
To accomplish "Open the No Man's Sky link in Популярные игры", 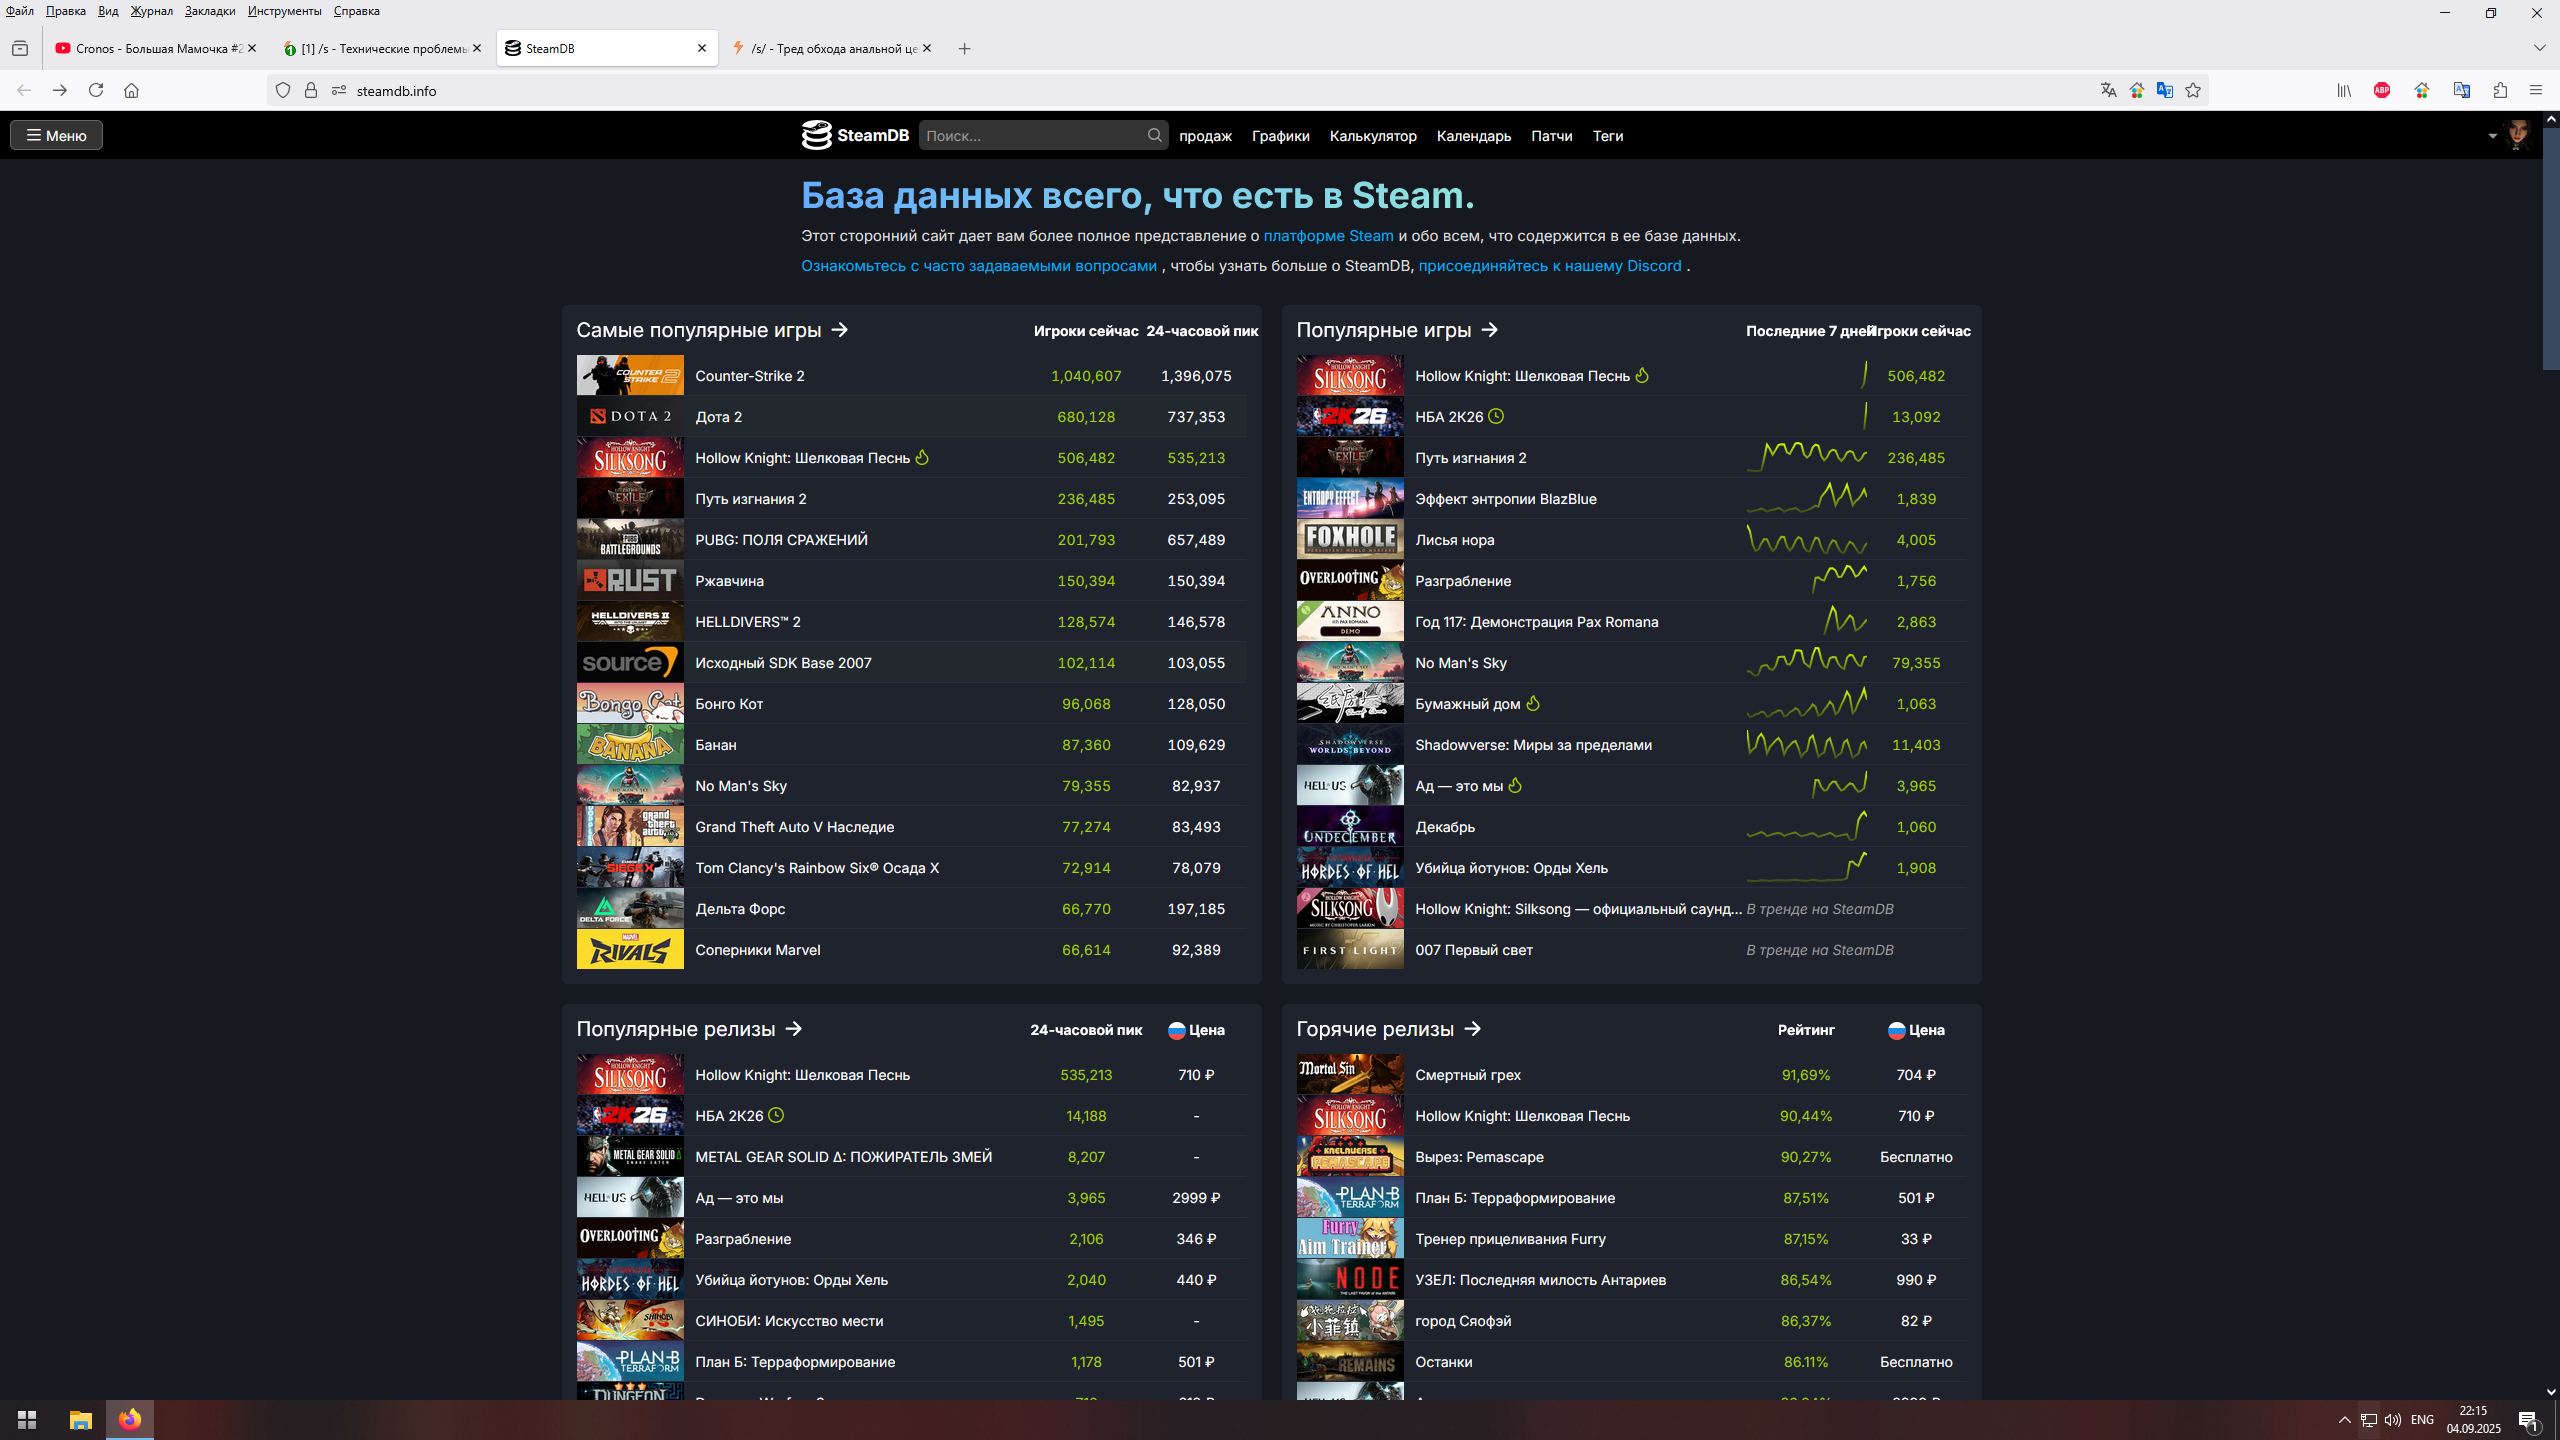I will tap(1461, 663).
